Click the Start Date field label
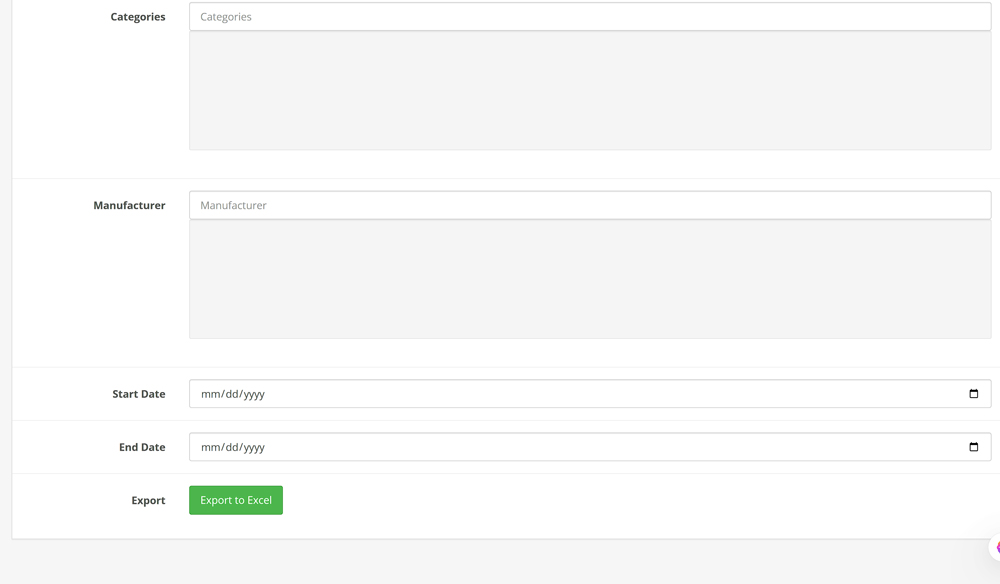 139,394
